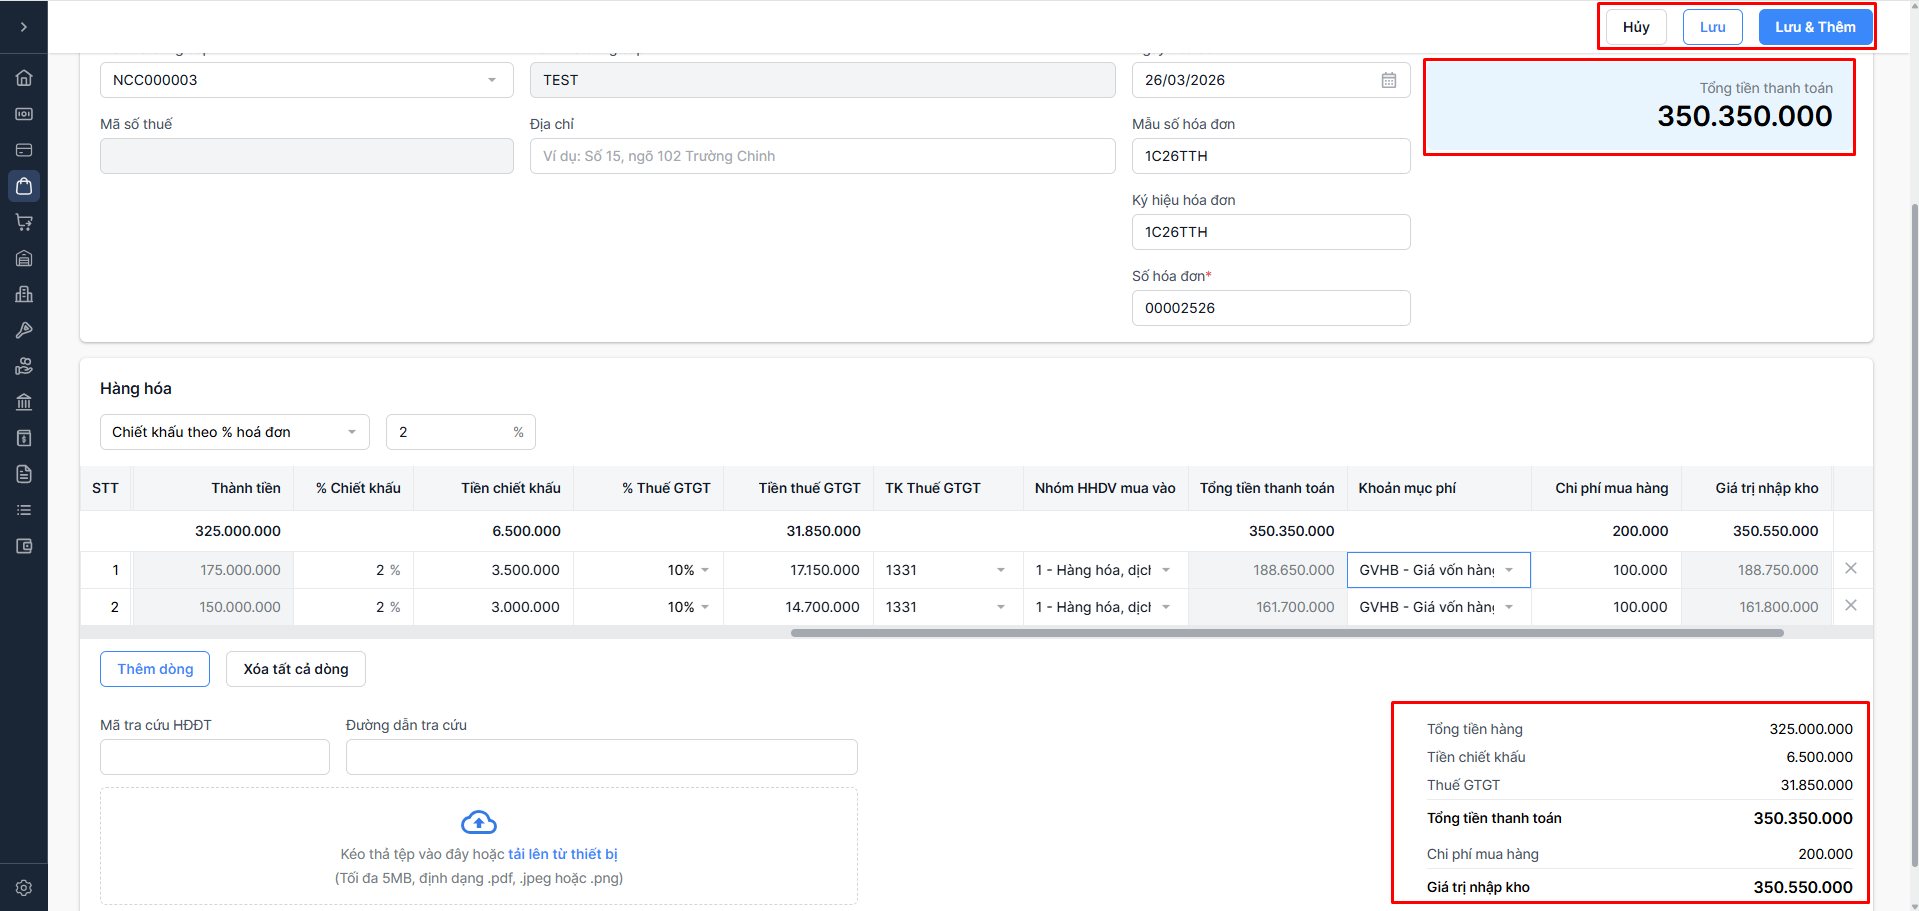Click the "tải lên từ thiết bị" link
This screenshot has width=1919, height=911.
click(x=563, y=854)
